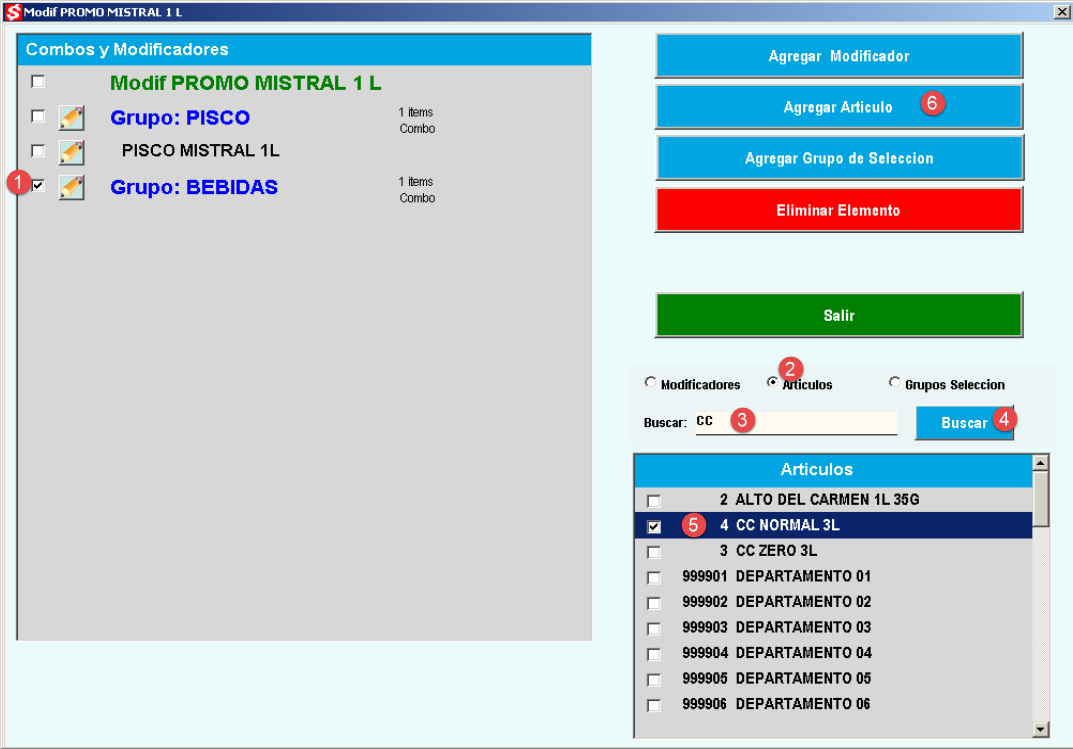
Task: Uncheck the CC NORMAL 3L article checkbox
Action: (x=654, y=527)
